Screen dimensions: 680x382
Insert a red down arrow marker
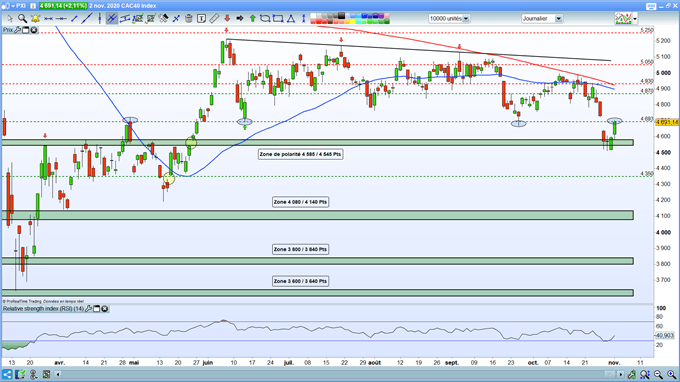(227, 19)
